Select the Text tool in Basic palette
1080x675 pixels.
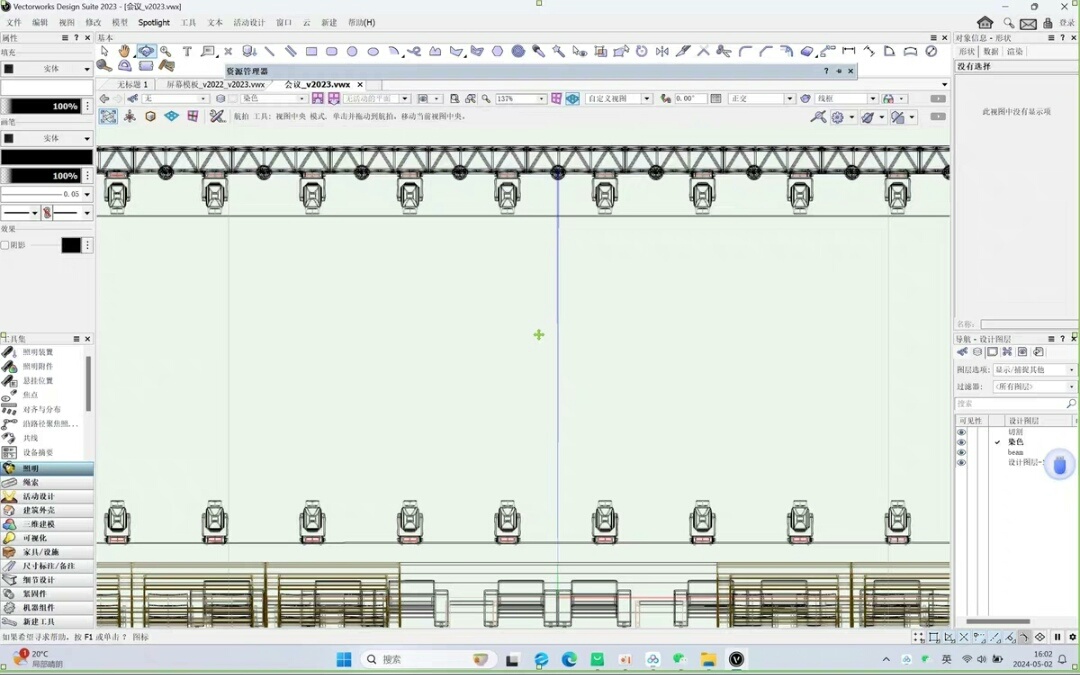tap(187, 51)
